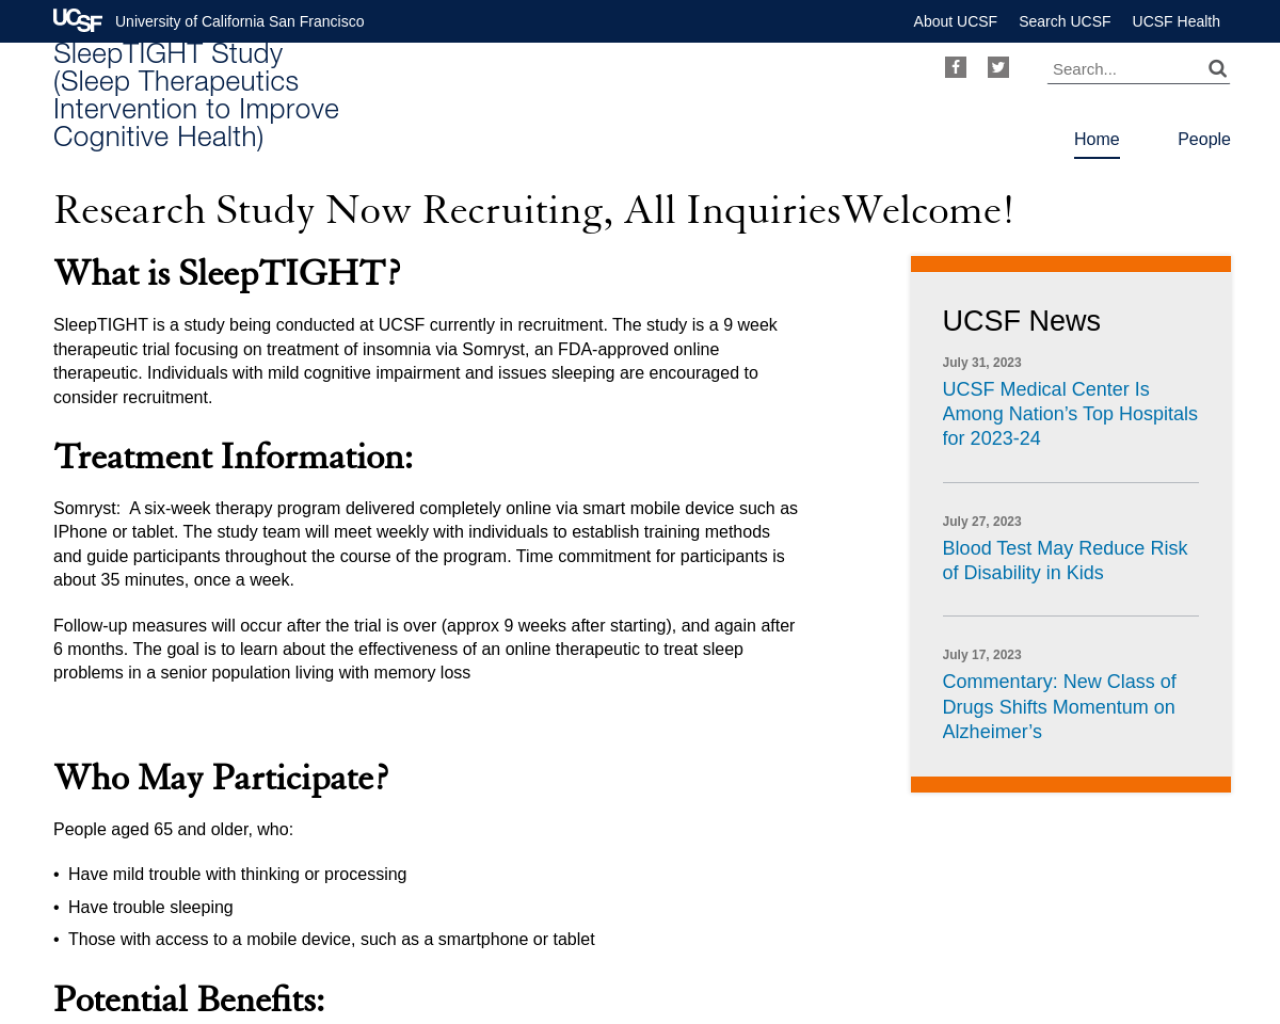Click the Research Study Now Recruiting heading
This screenshot has width=1280, height=1024.
(x=533, y=211)
